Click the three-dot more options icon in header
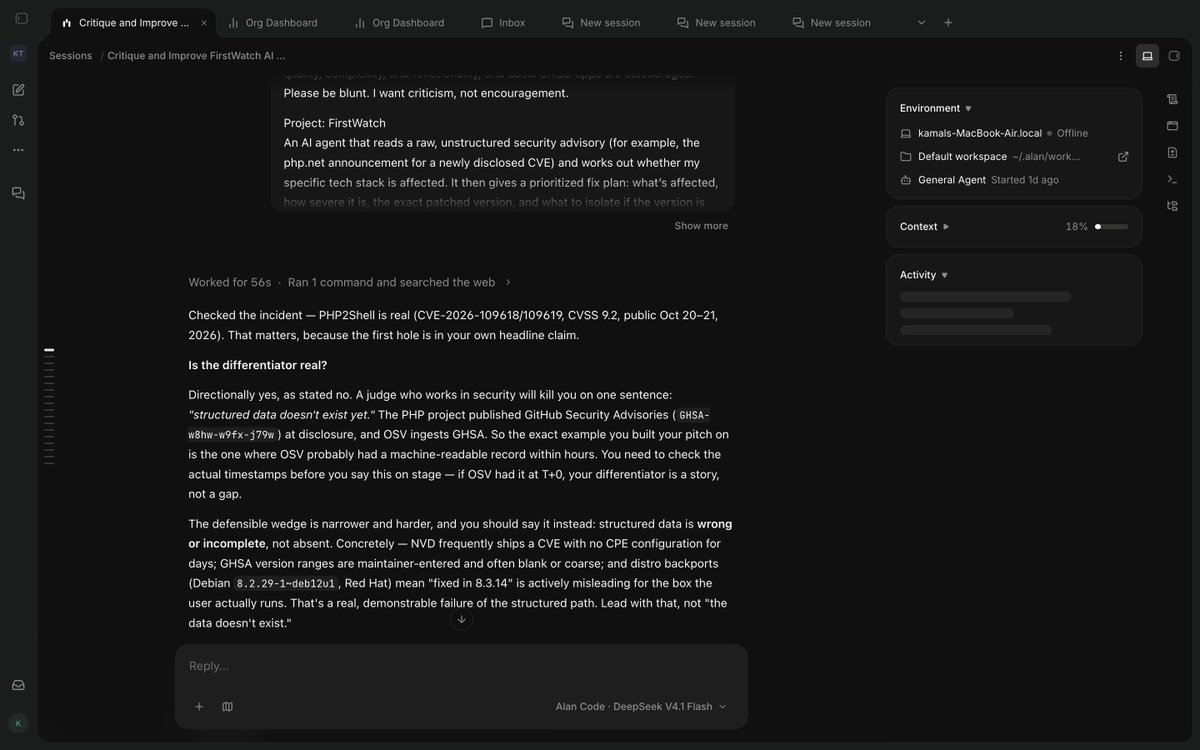The image size is (1200, 750). [x=1121, y=56]
